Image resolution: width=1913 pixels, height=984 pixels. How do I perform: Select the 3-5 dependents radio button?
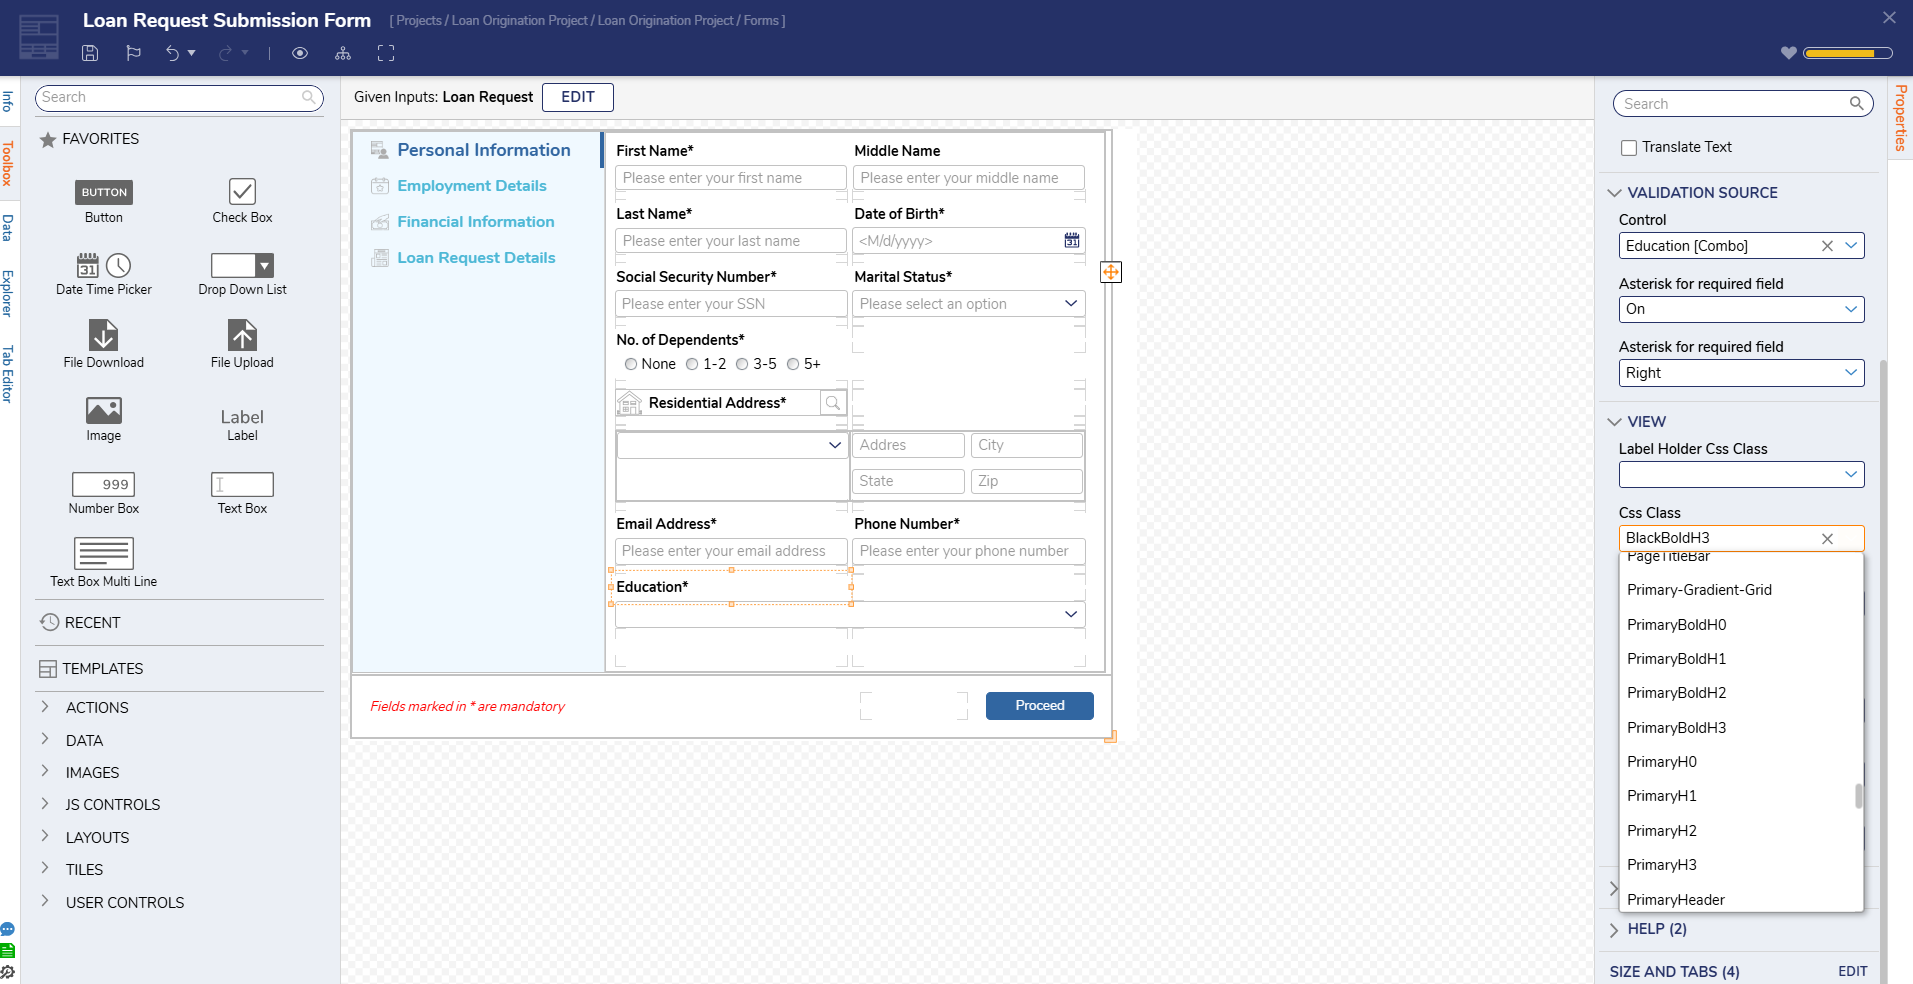pos(742,364)
